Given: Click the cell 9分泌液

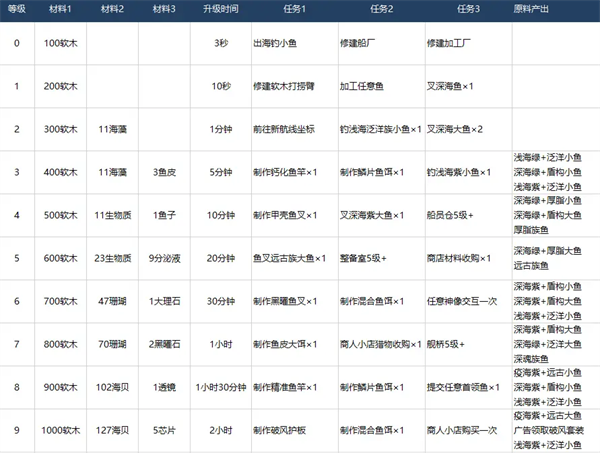Looking at the screenshot, I should 164,258.
